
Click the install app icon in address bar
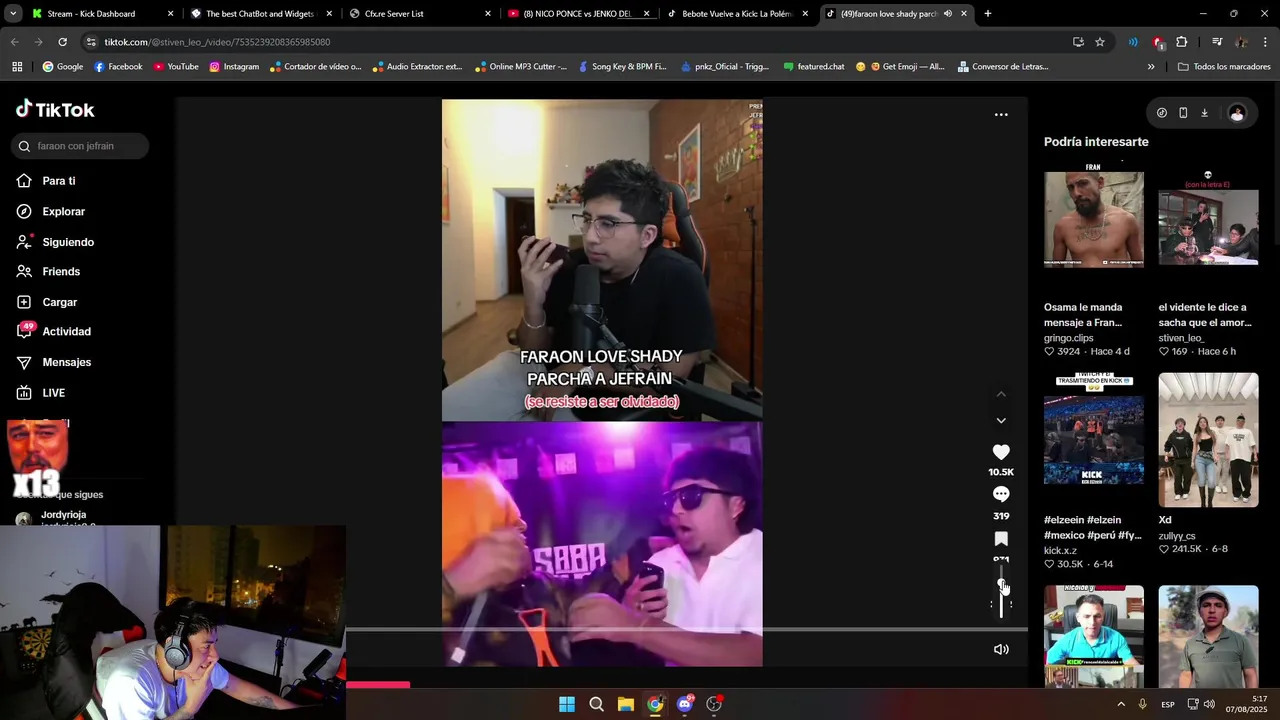click(x=1078, y=42)
